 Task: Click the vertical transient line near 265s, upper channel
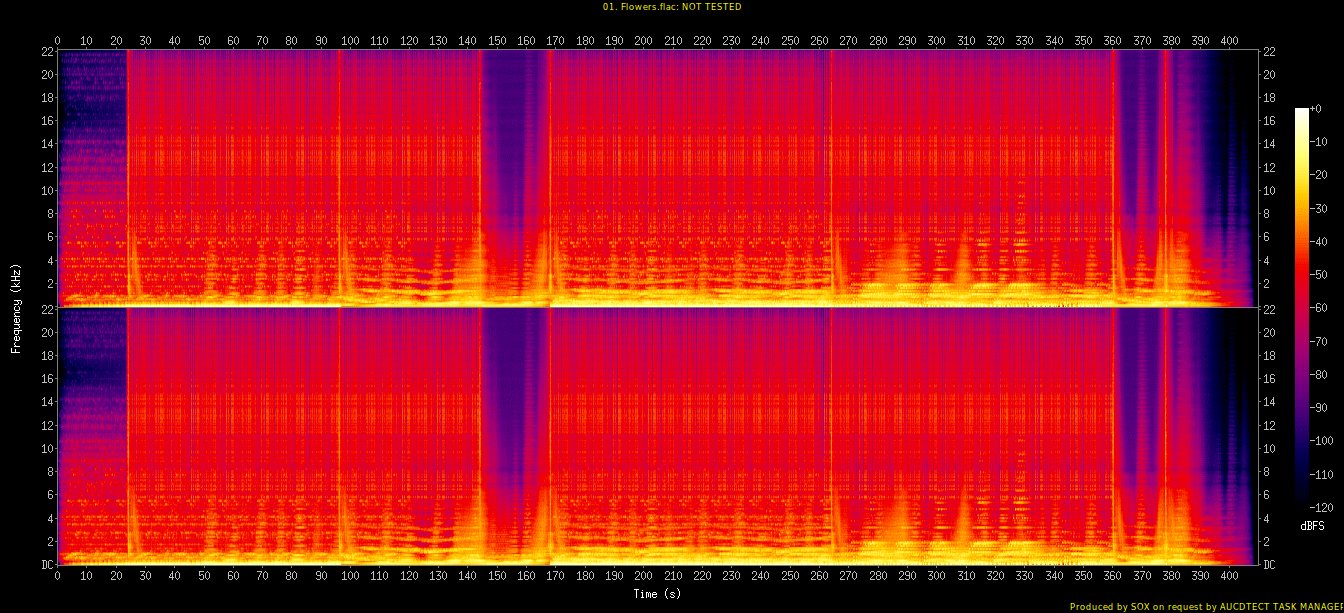831,150
